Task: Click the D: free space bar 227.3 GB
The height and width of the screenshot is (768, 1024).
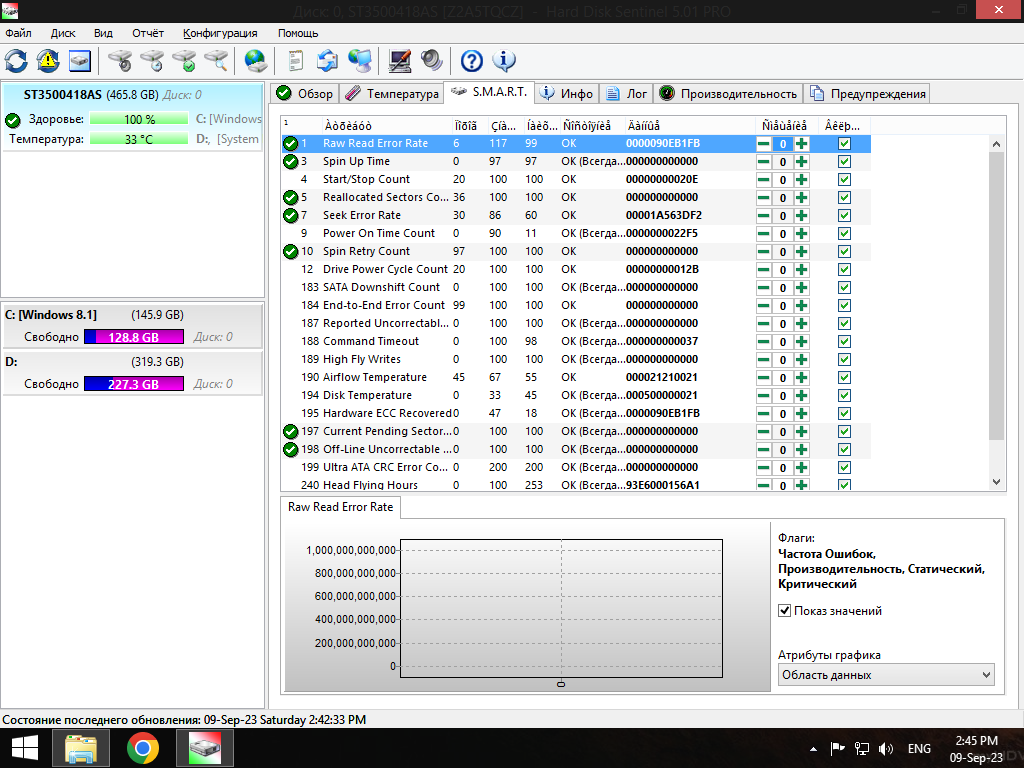Action: [x=133, y=384]
